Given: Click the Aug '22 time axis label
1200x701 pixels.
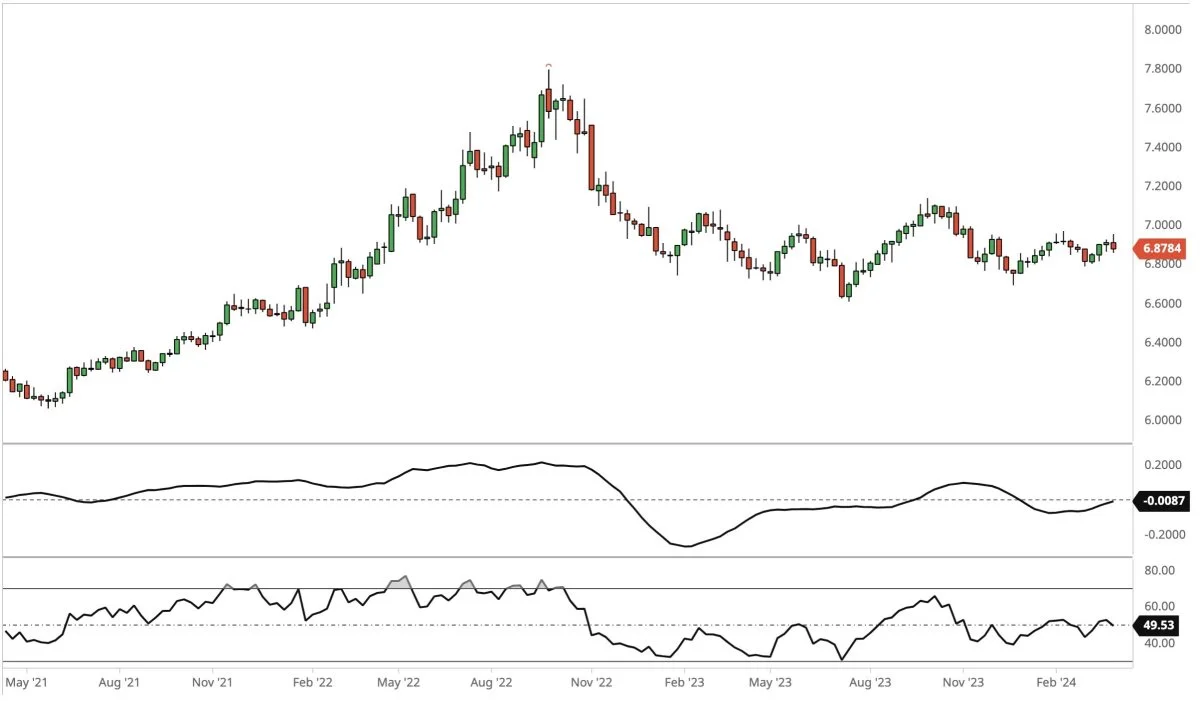Looking at the screenshot, I should tap(492, 683).
